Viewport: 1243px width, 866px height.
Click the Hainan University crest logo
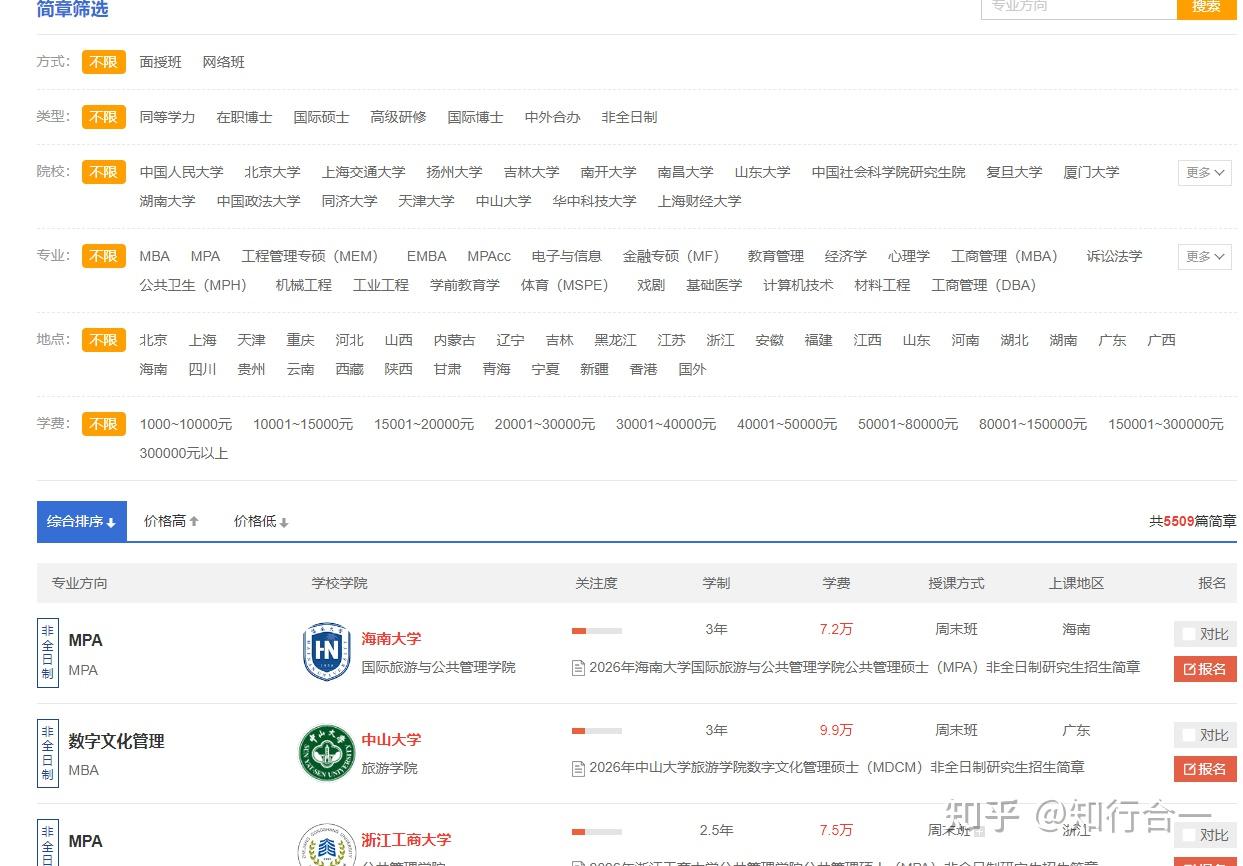pos(325,651)
